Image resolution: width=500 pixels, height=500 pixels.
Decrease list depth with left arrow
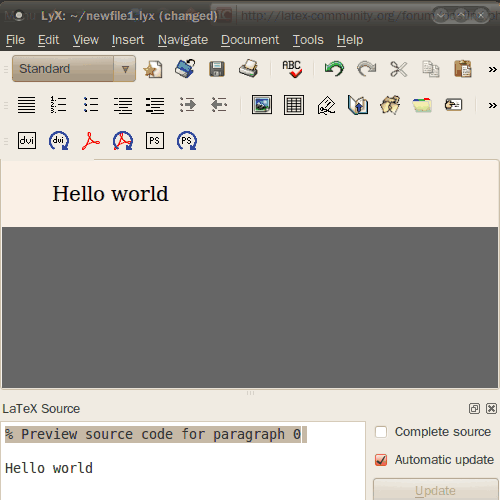click(219, 105)
